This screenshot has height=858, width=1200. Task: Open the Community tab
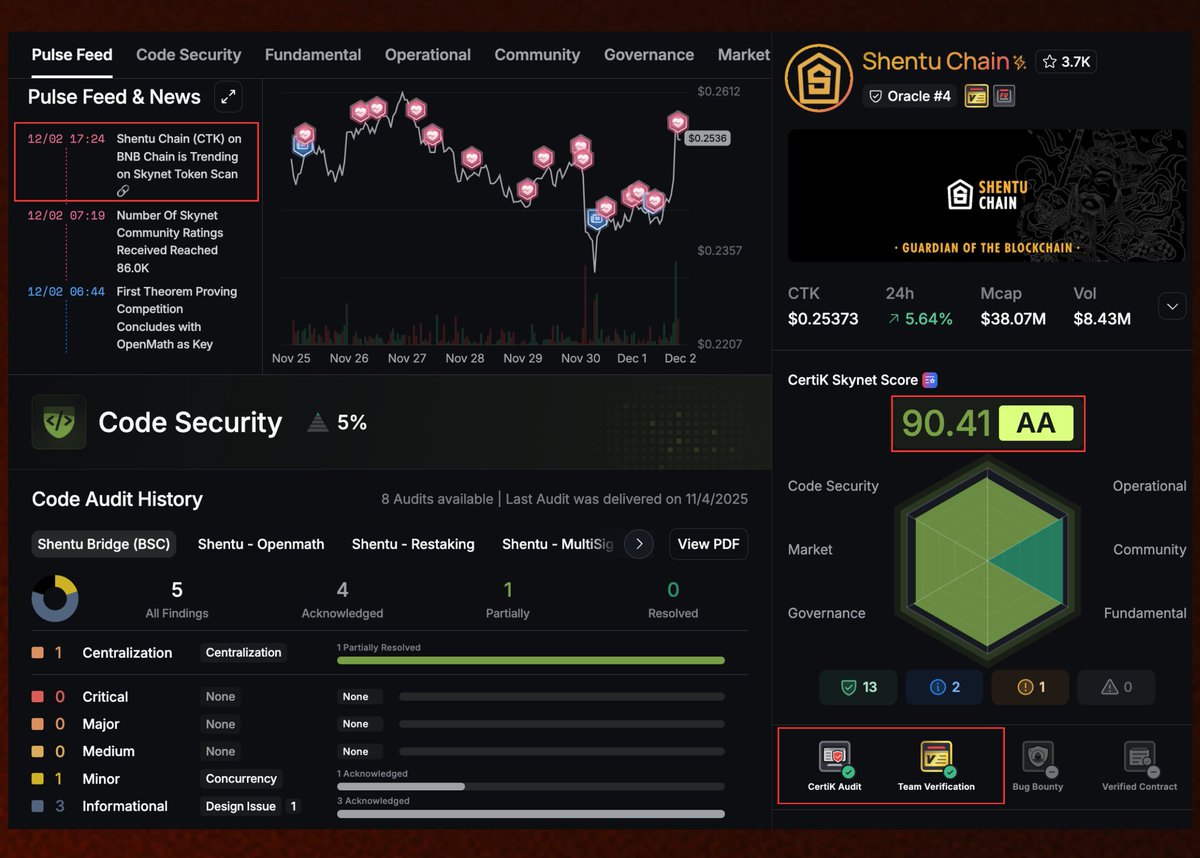(537, 55)
